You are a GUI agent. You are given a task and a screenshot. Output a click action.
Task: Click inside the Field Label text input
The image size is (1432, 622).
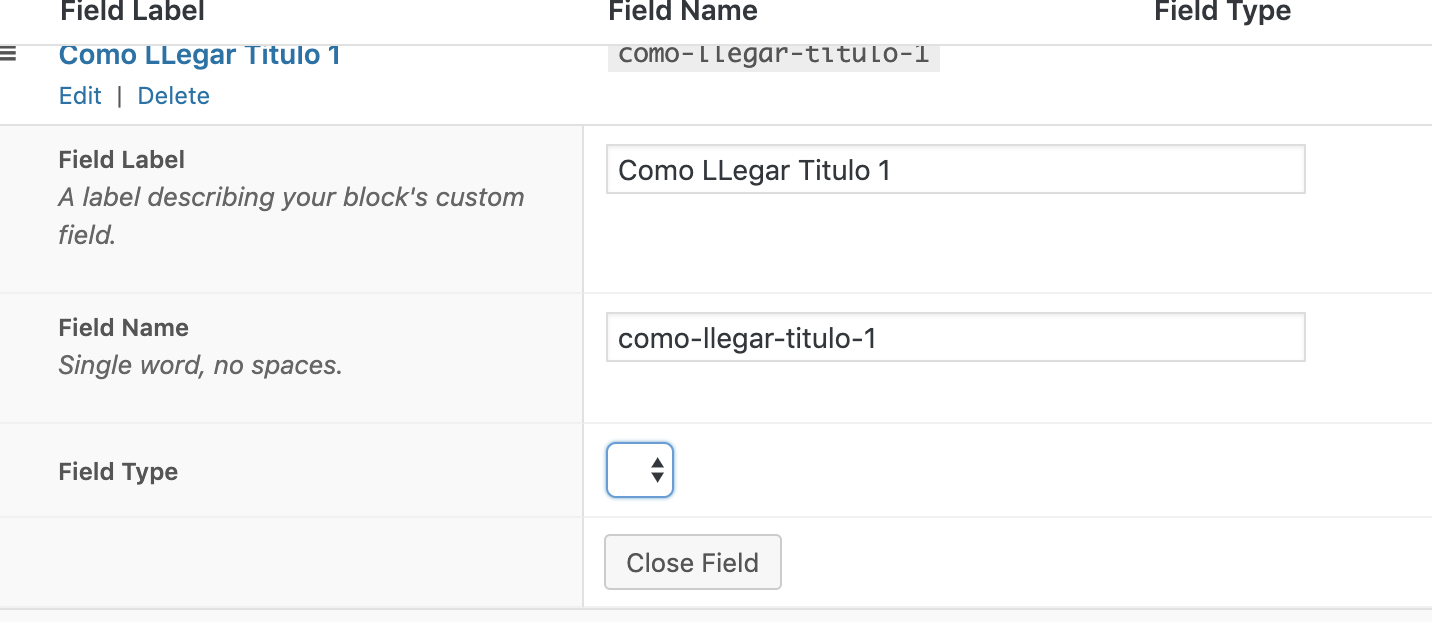[955, 169]
